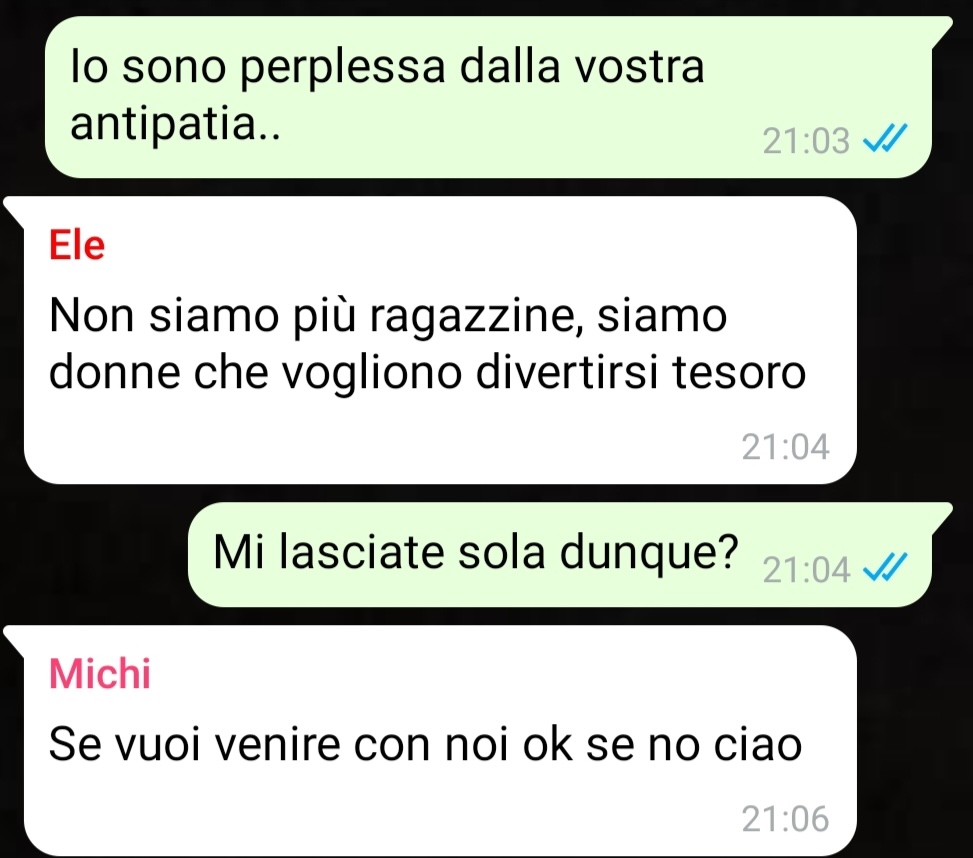Click the word "ciao" in Michi's bubble
This screenshot has height=858, width=973.
point(757,744)
